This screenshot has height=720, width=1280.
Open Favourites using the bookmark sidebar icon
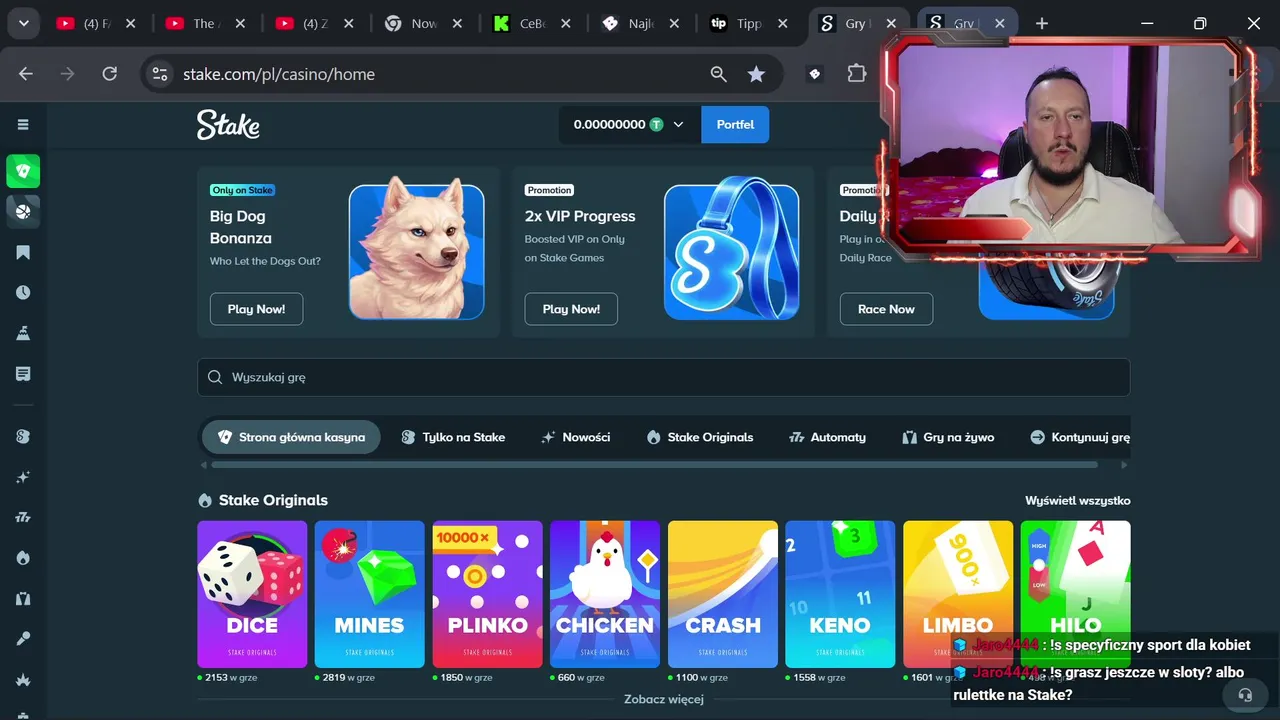pyautogui.click(x=23, y=252)
